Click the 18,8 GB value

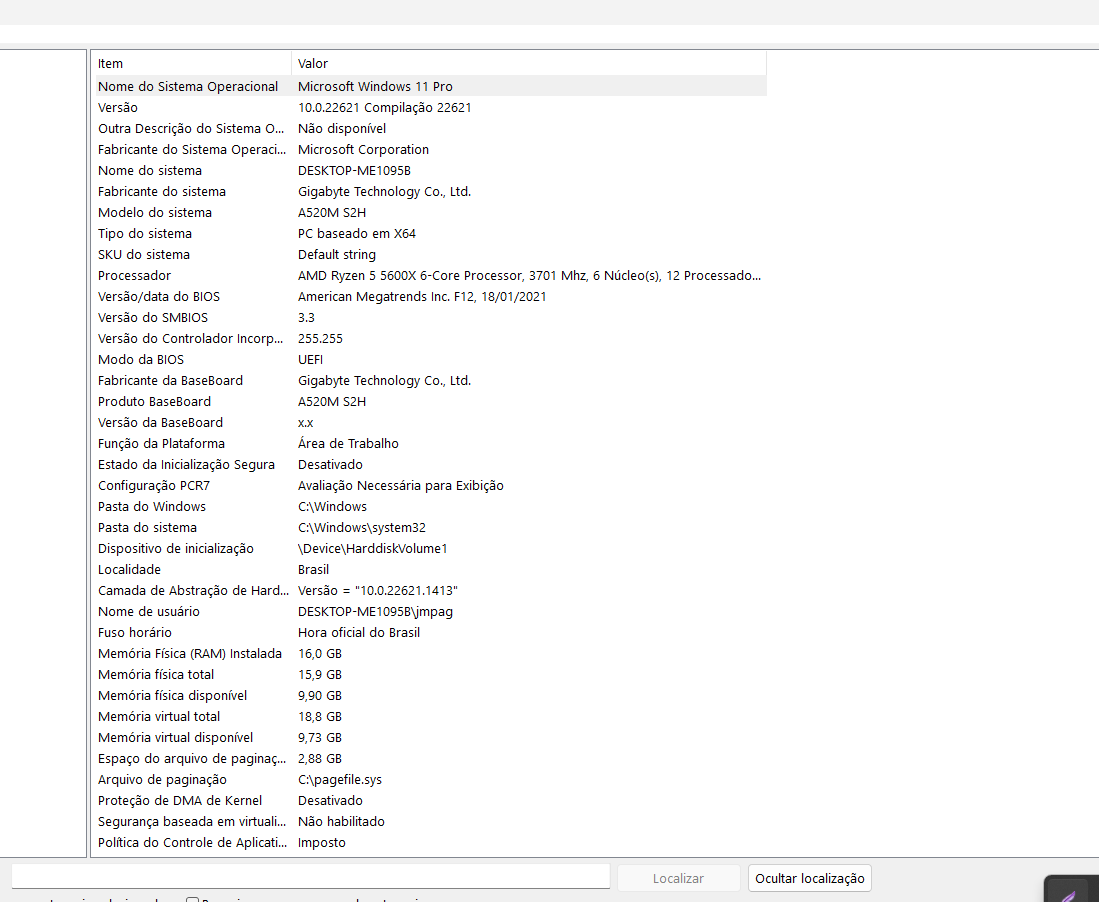[x=320, y=717]
